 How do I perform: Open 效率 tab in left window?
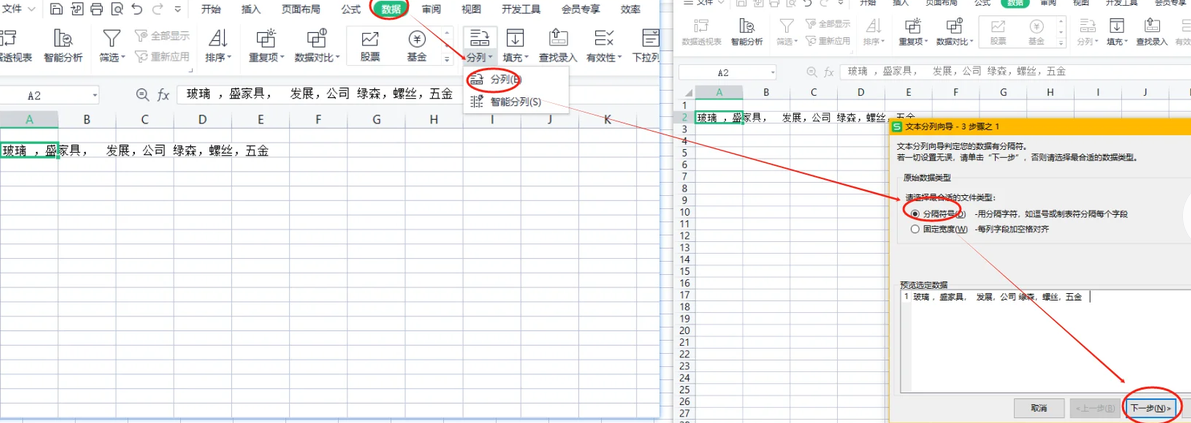[x=630, y=10]
